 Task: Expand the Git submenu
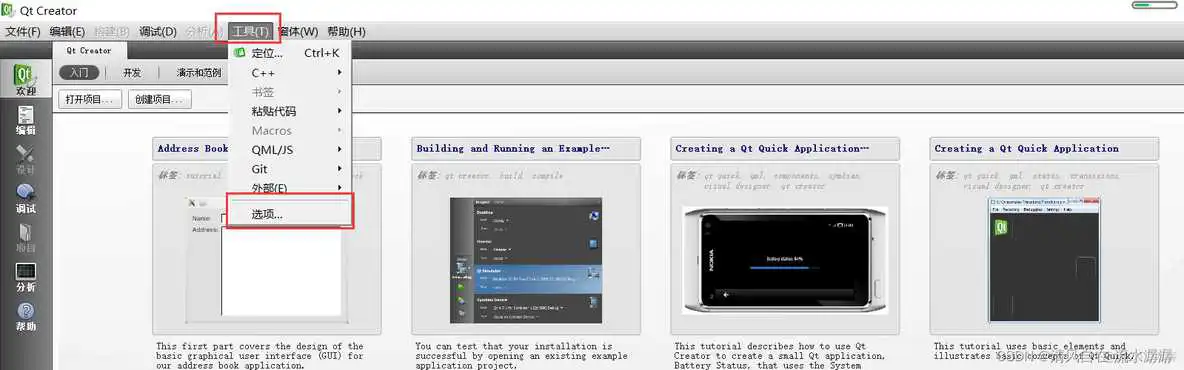coord(290,169)
